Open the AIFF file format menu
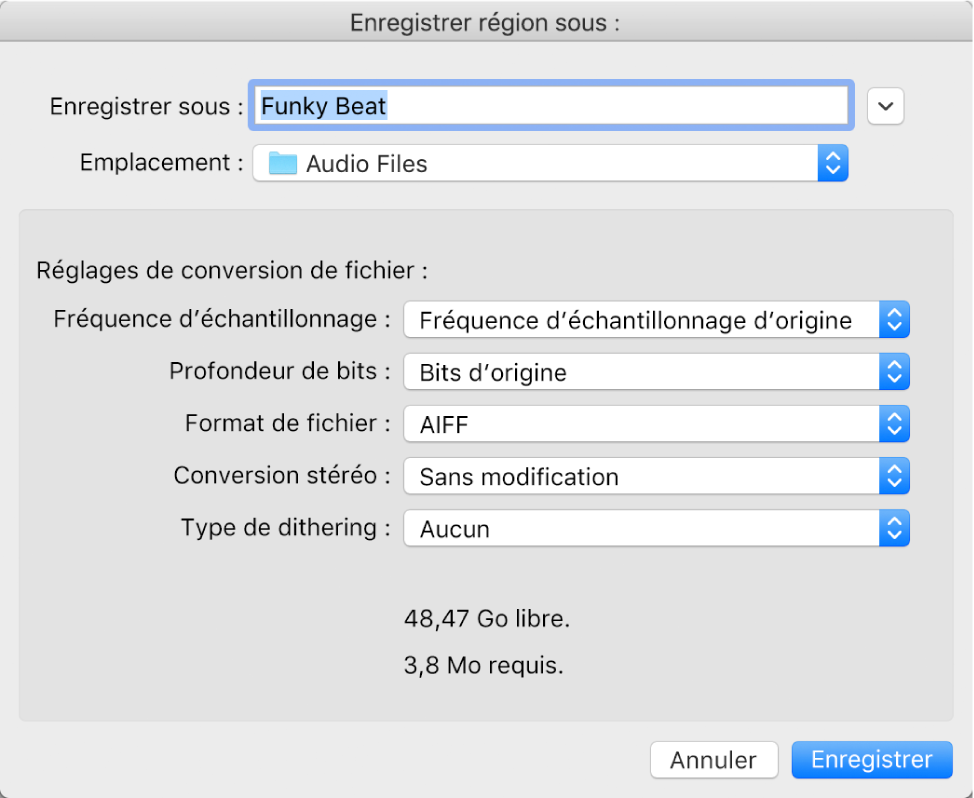The width and height of the screenshot is (974, 798). click(x=640, y=425)
